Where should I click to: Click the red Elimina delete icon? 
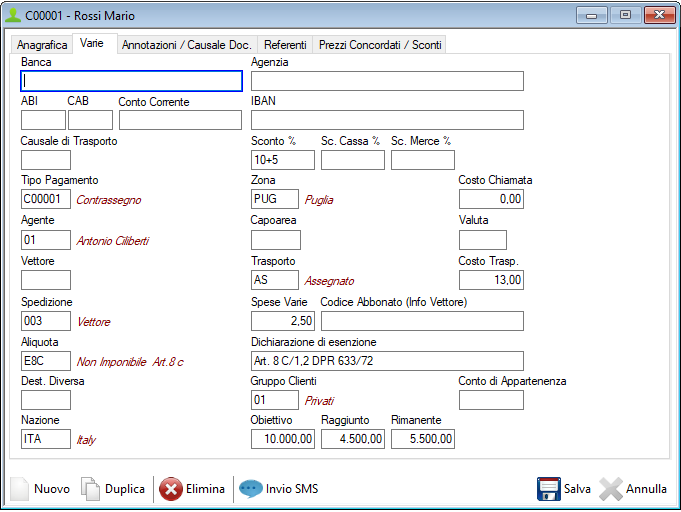(171, 489)
